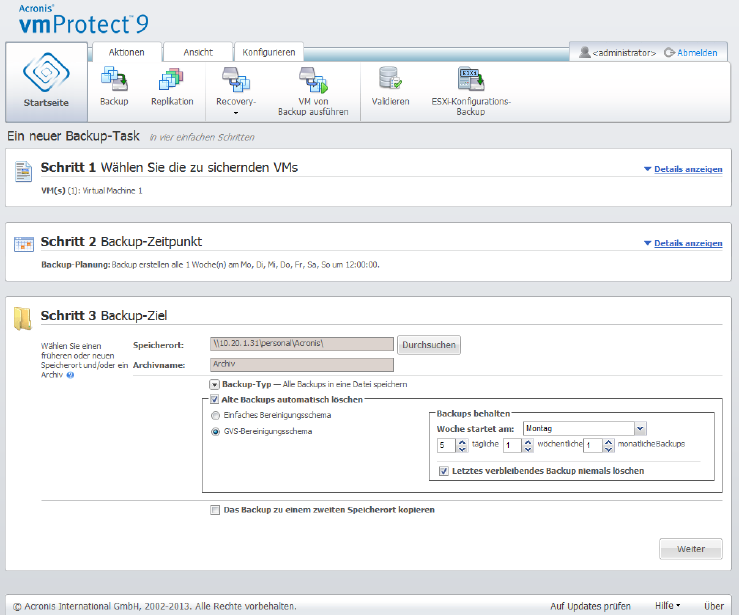Enable copying backup to second Speicherort
739x615 pixels.
(x=215, y=510)
